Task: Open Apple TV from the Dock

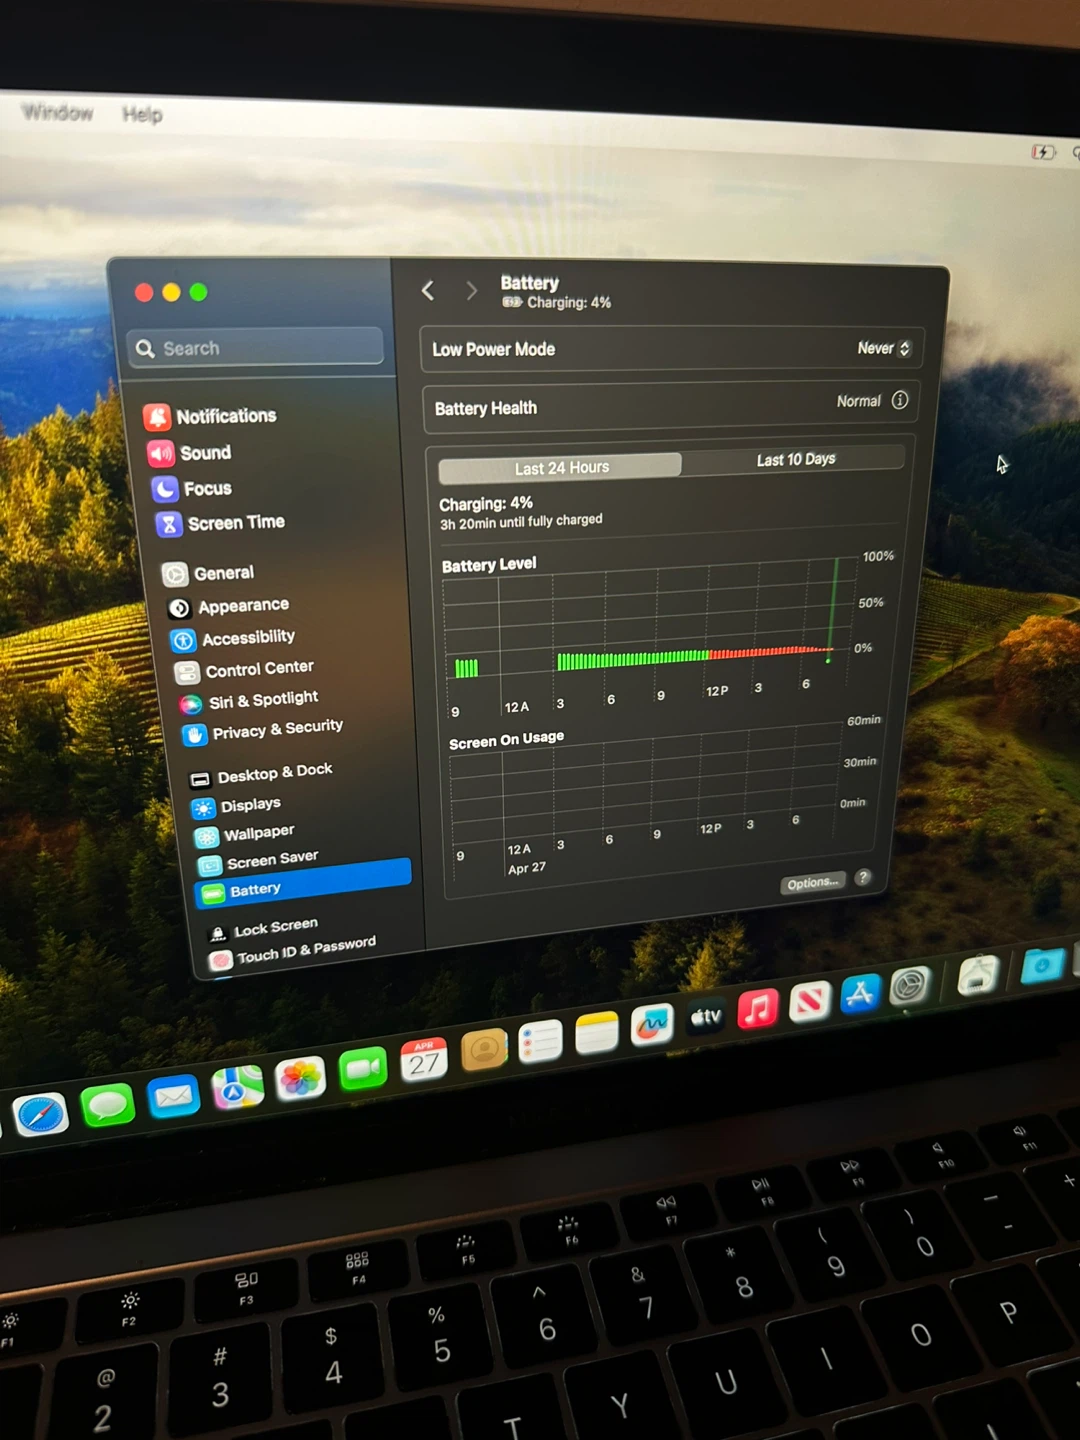Action: pyautogui.click(x=706, y=1017)
